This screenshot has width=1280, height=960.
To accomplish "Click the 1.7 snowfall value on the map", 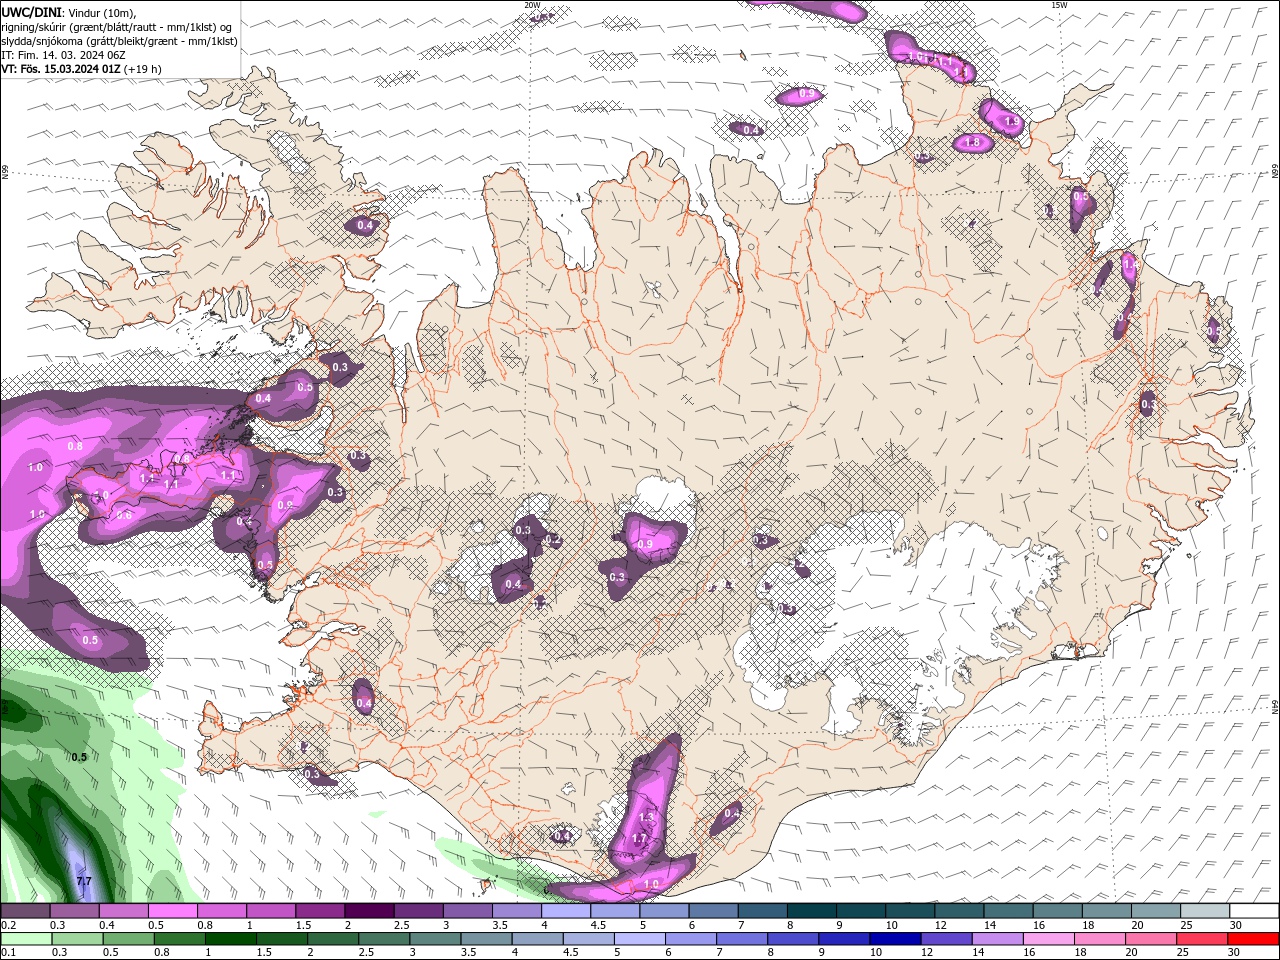I will click(x=640, y=838).
